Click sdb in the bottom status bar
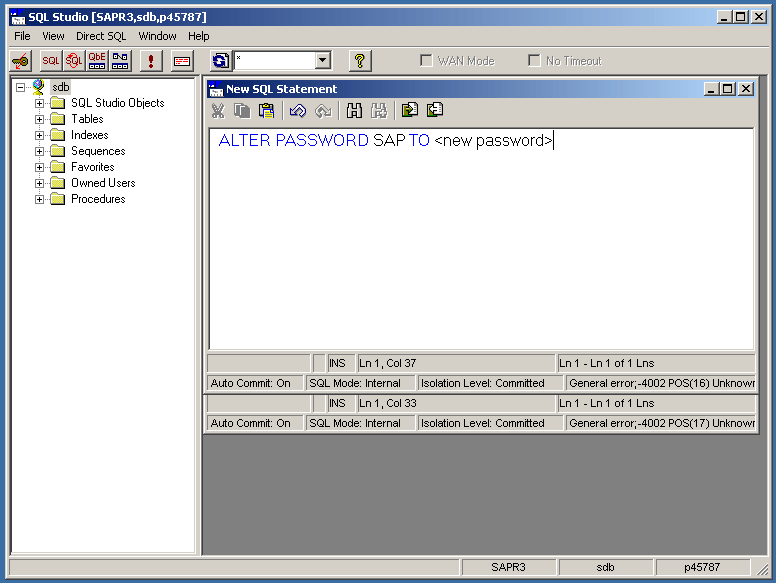The image size is (776, 583). [x=605, y=567]
